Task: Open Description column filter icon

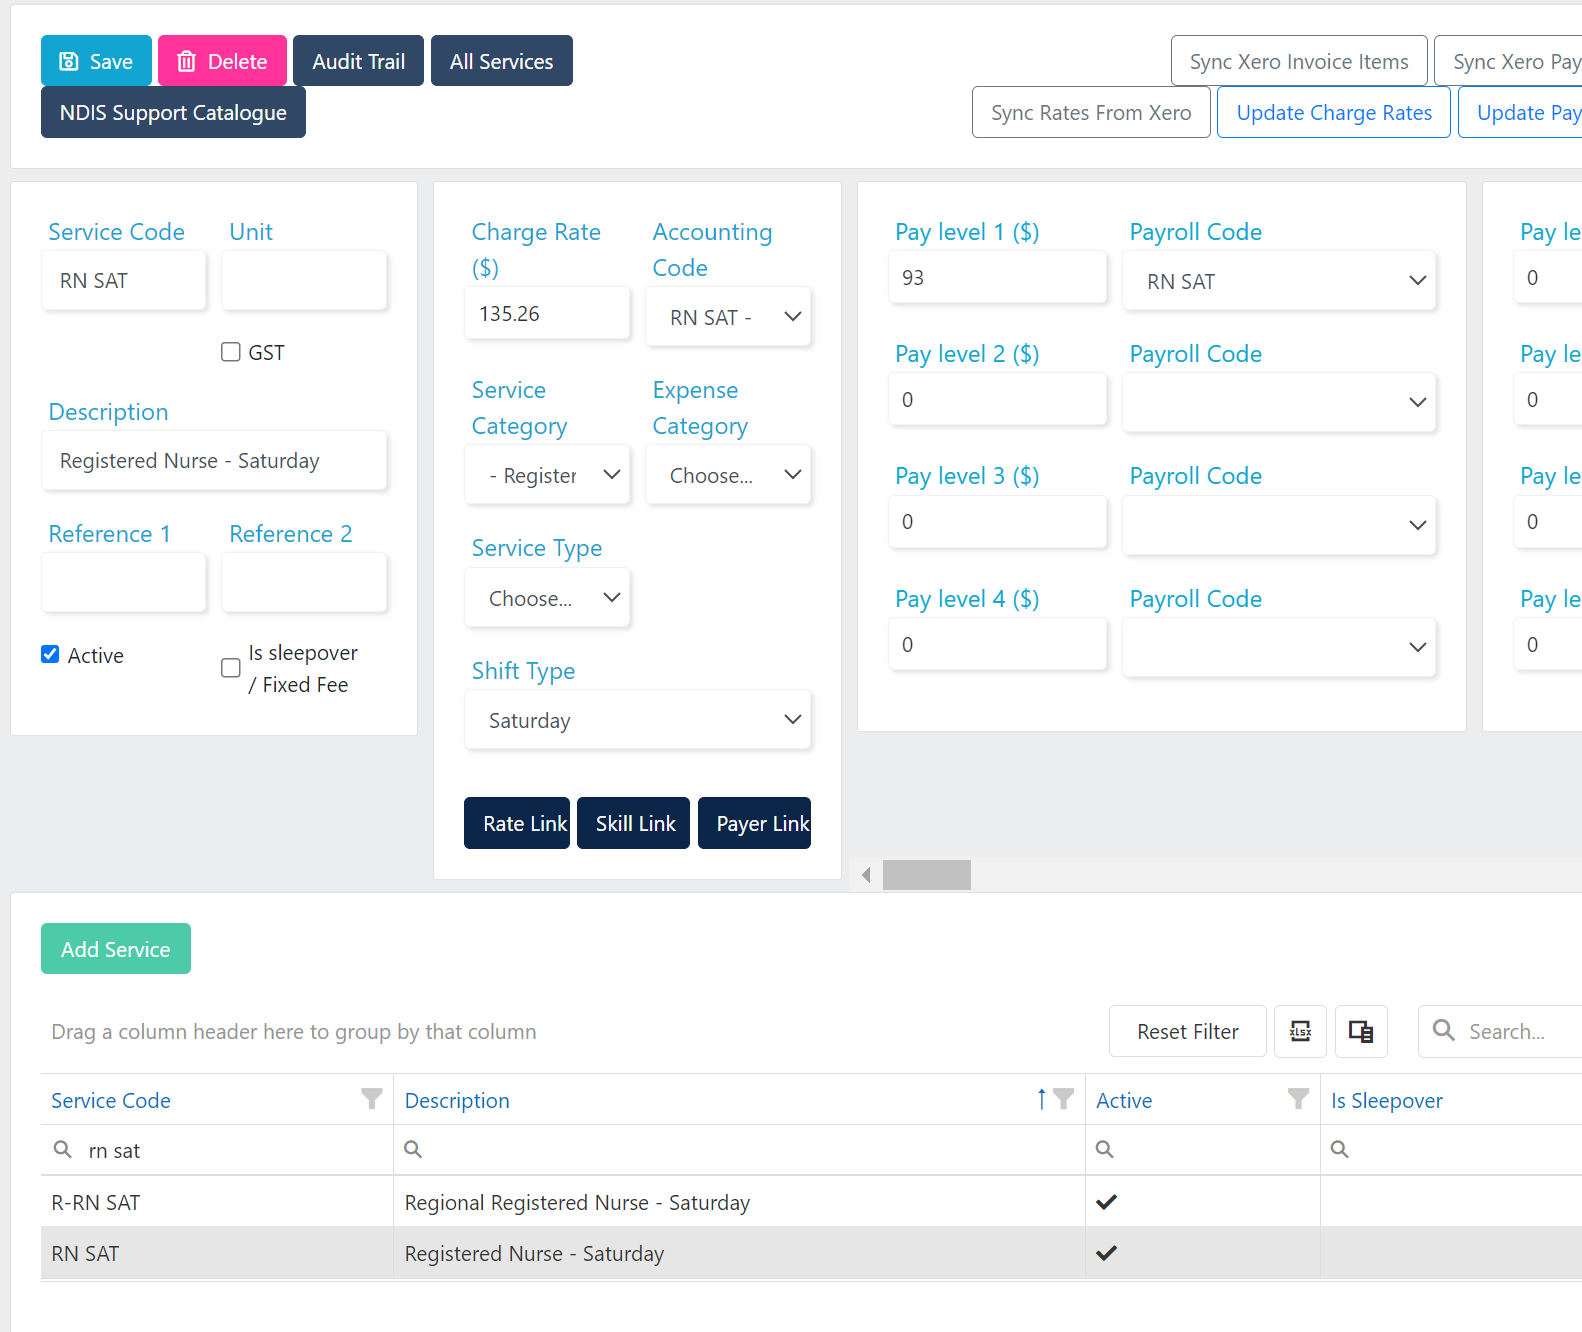Action: tap(1063, 1099)
